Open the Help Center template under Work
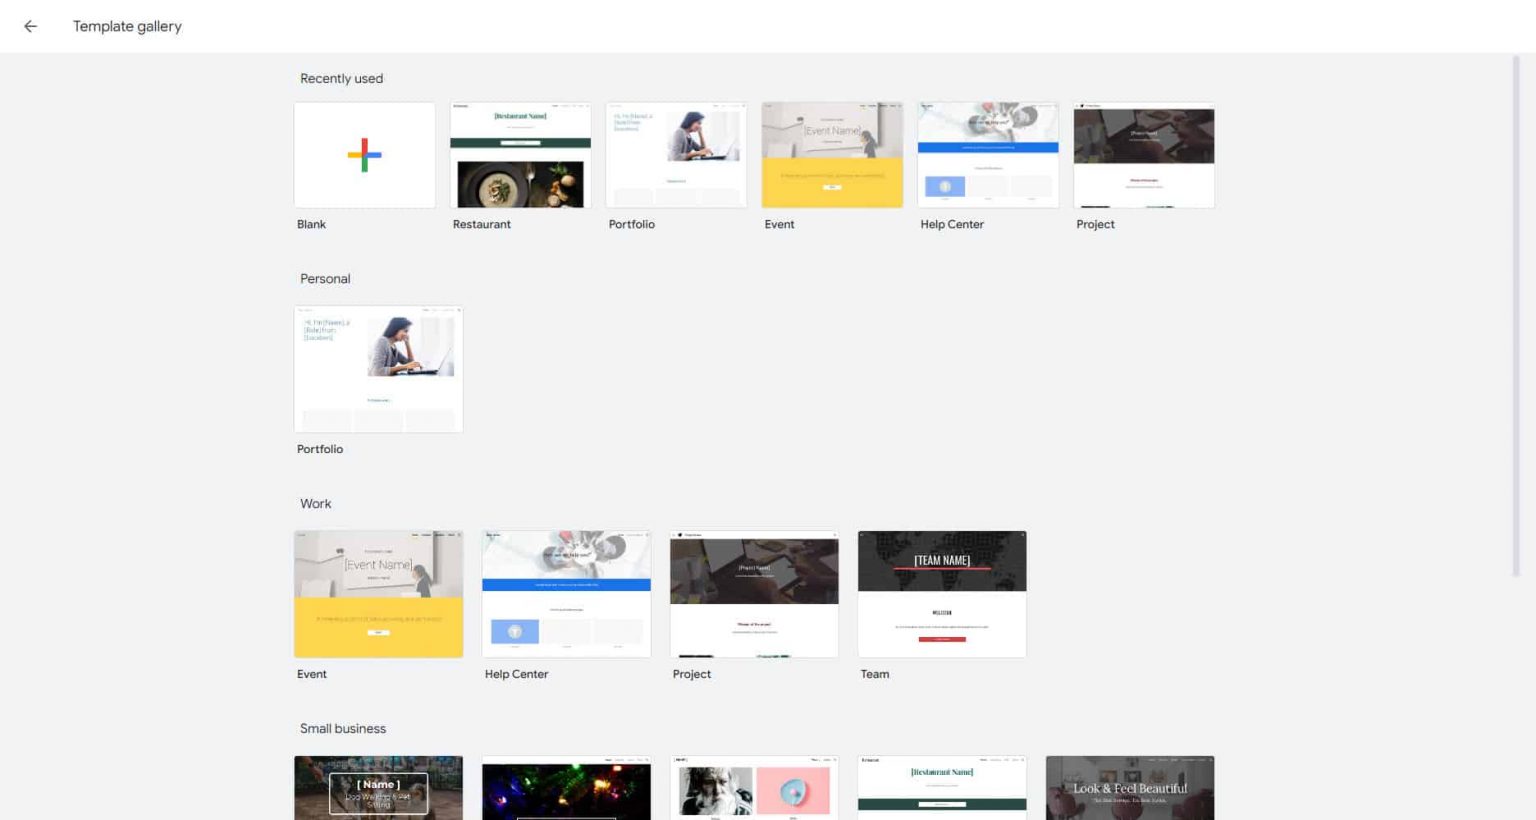The image size is (1536, 820). click(x=566, y=593)
